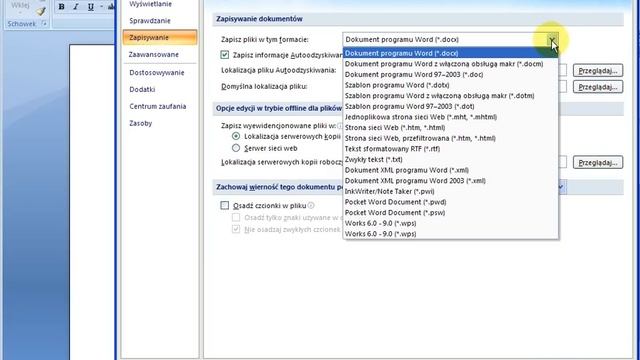Click the Lokalizacja pliku Autoodzyskiwania label

(279, 70)
